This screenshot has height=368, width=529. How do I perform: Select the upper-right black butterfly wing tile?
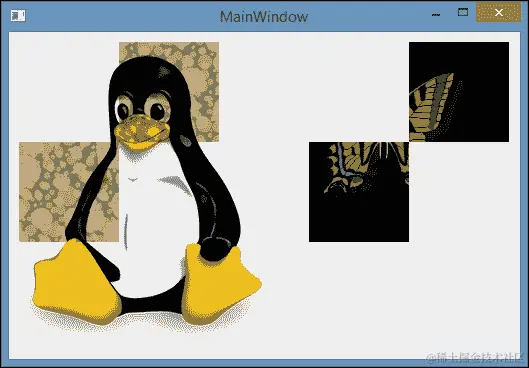point(459,92)
